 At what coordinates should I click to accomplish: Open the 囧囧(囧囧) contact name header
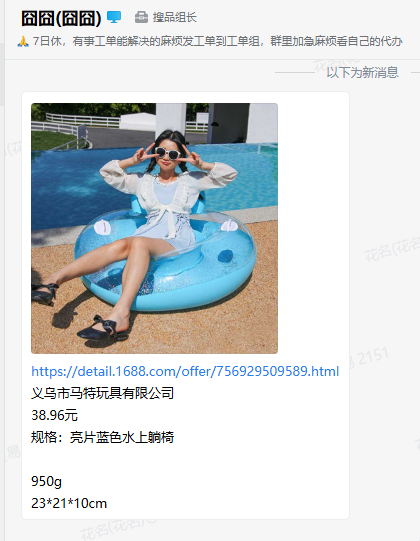61,18
